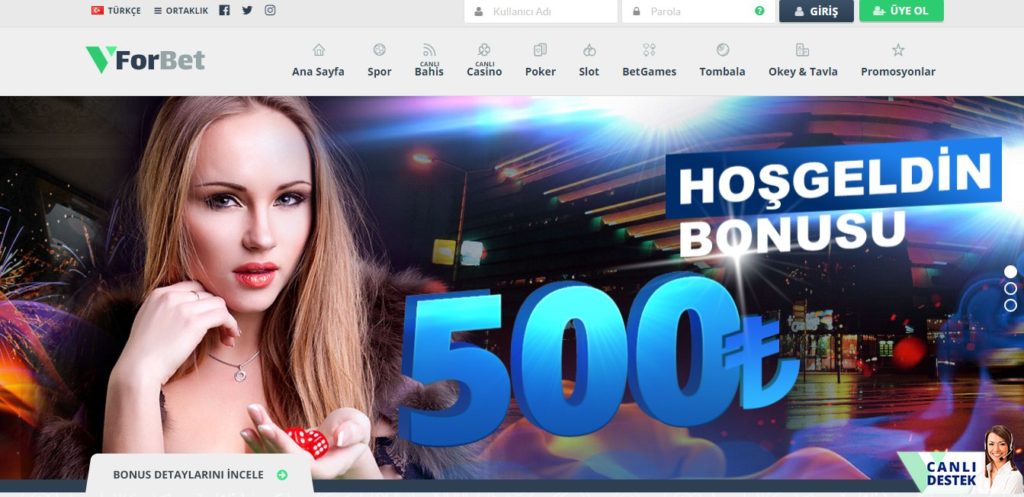Open the Facebook social icon
Image resolution: width=1024 pixels, height=497 pixels.
pos(224,10)
